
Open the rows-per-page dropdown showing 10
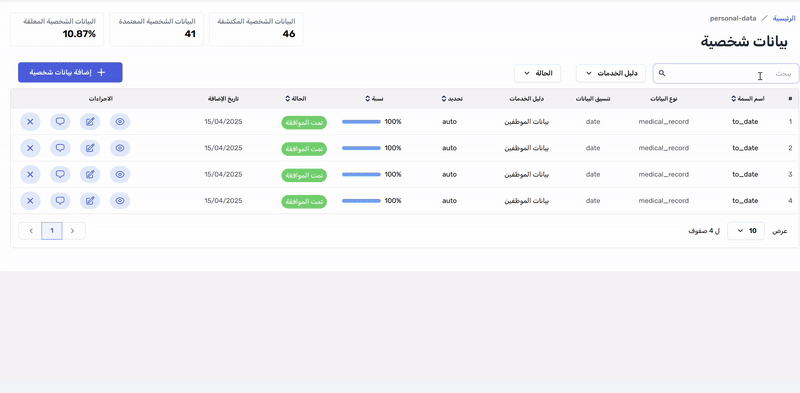746,231
